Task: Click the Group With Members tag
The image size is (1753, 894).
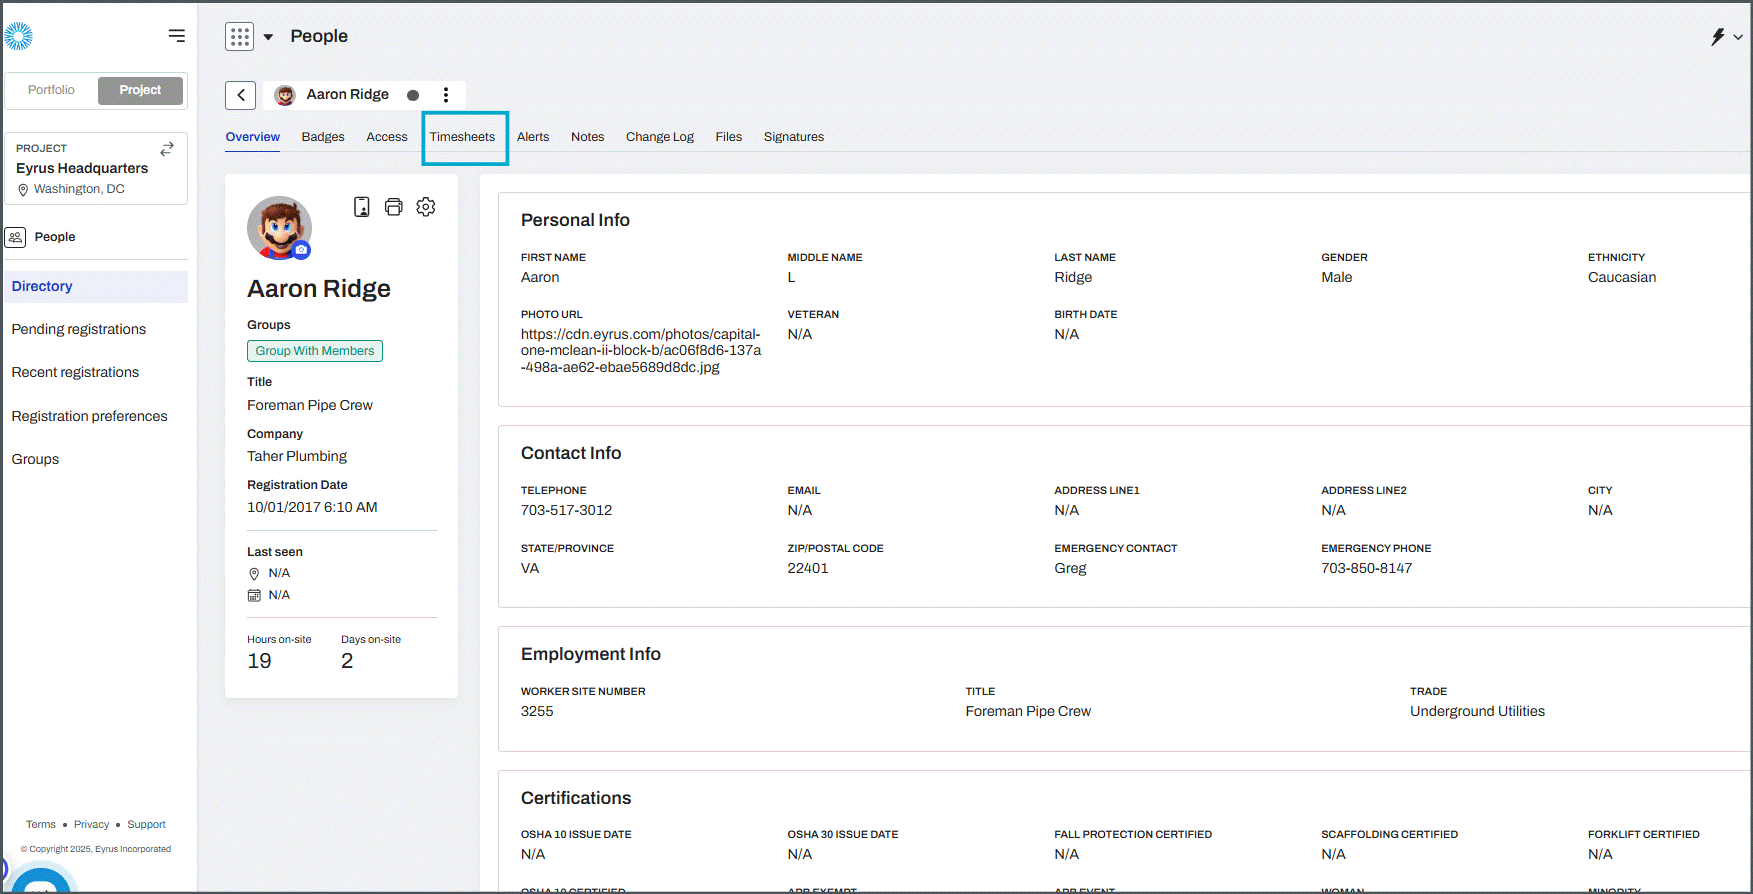Action: click(315, 351)
